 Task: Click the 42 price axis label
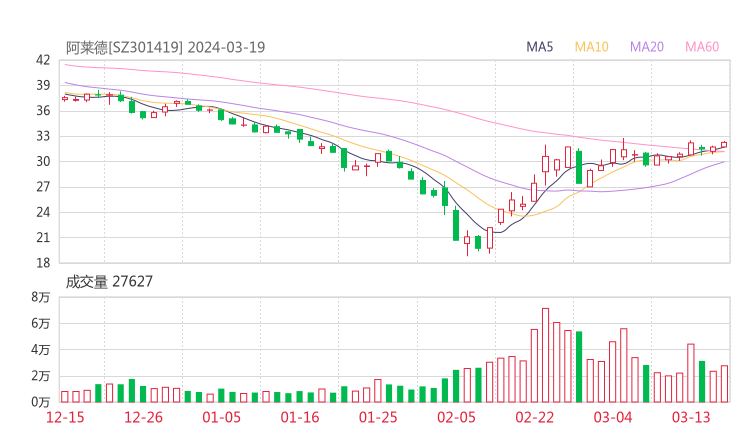click(43, 60)
